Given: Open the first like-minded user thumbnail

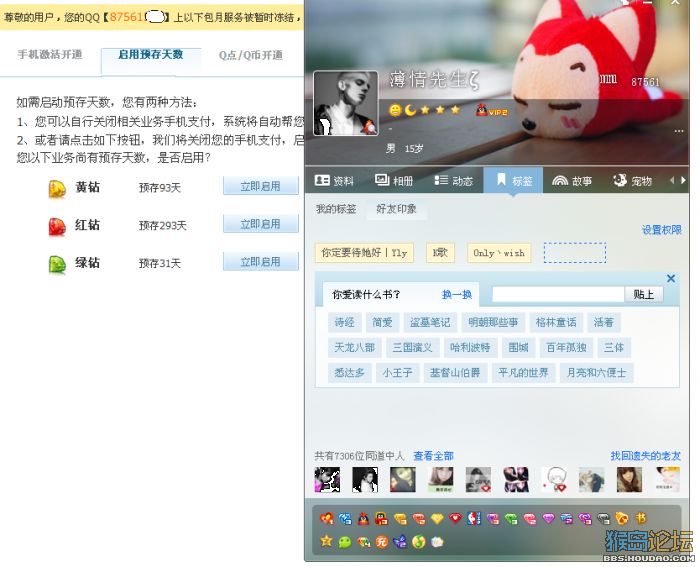Looking at the screenshot, I should (327, 480).
